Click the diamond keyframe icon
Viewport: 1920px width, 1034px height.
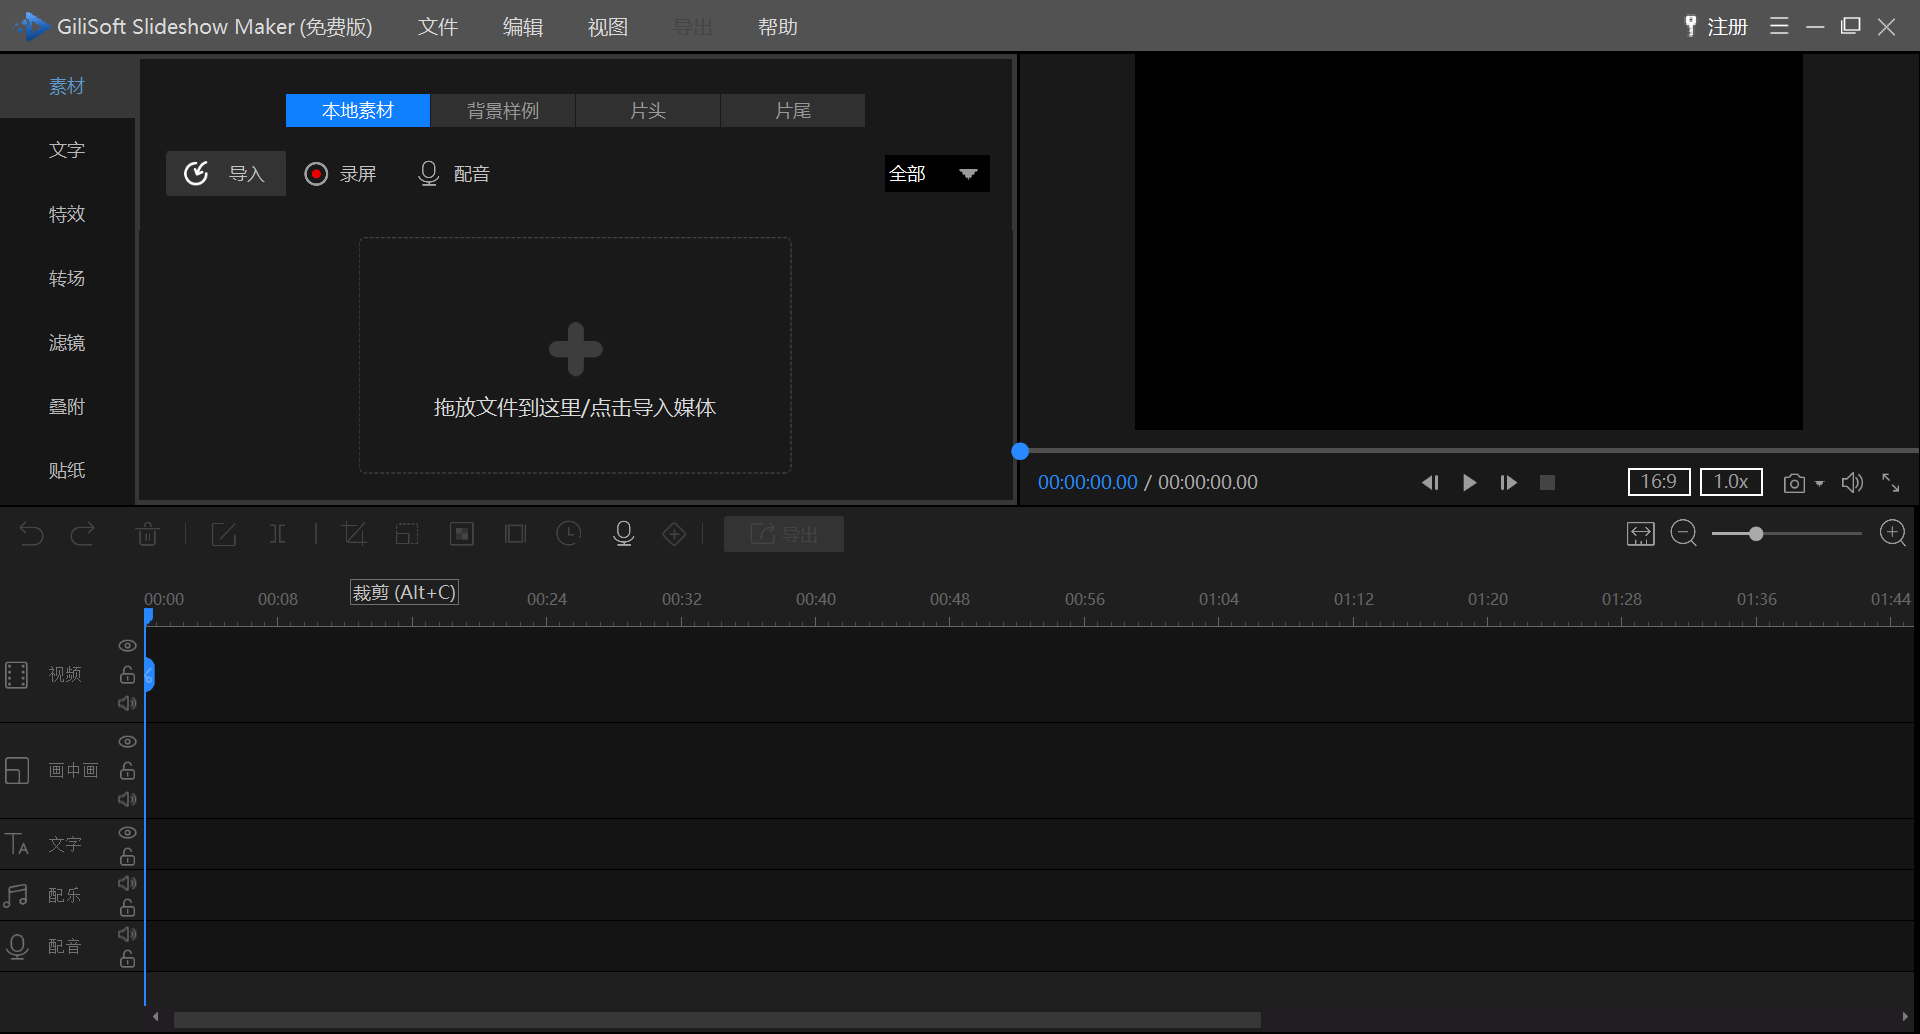coord(675,534)
